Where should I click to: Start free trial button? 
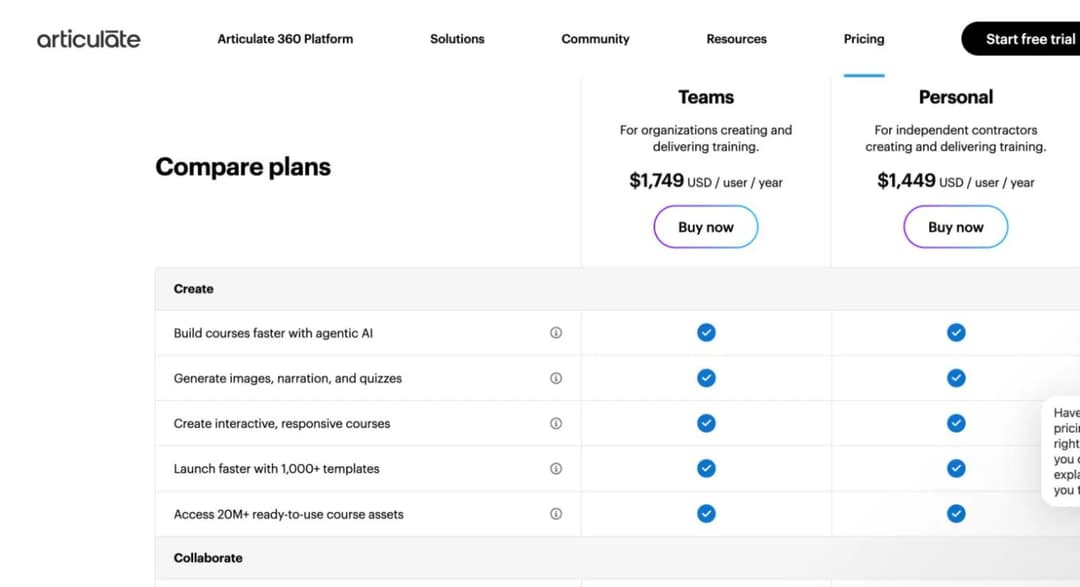(x=1021, y=39)
